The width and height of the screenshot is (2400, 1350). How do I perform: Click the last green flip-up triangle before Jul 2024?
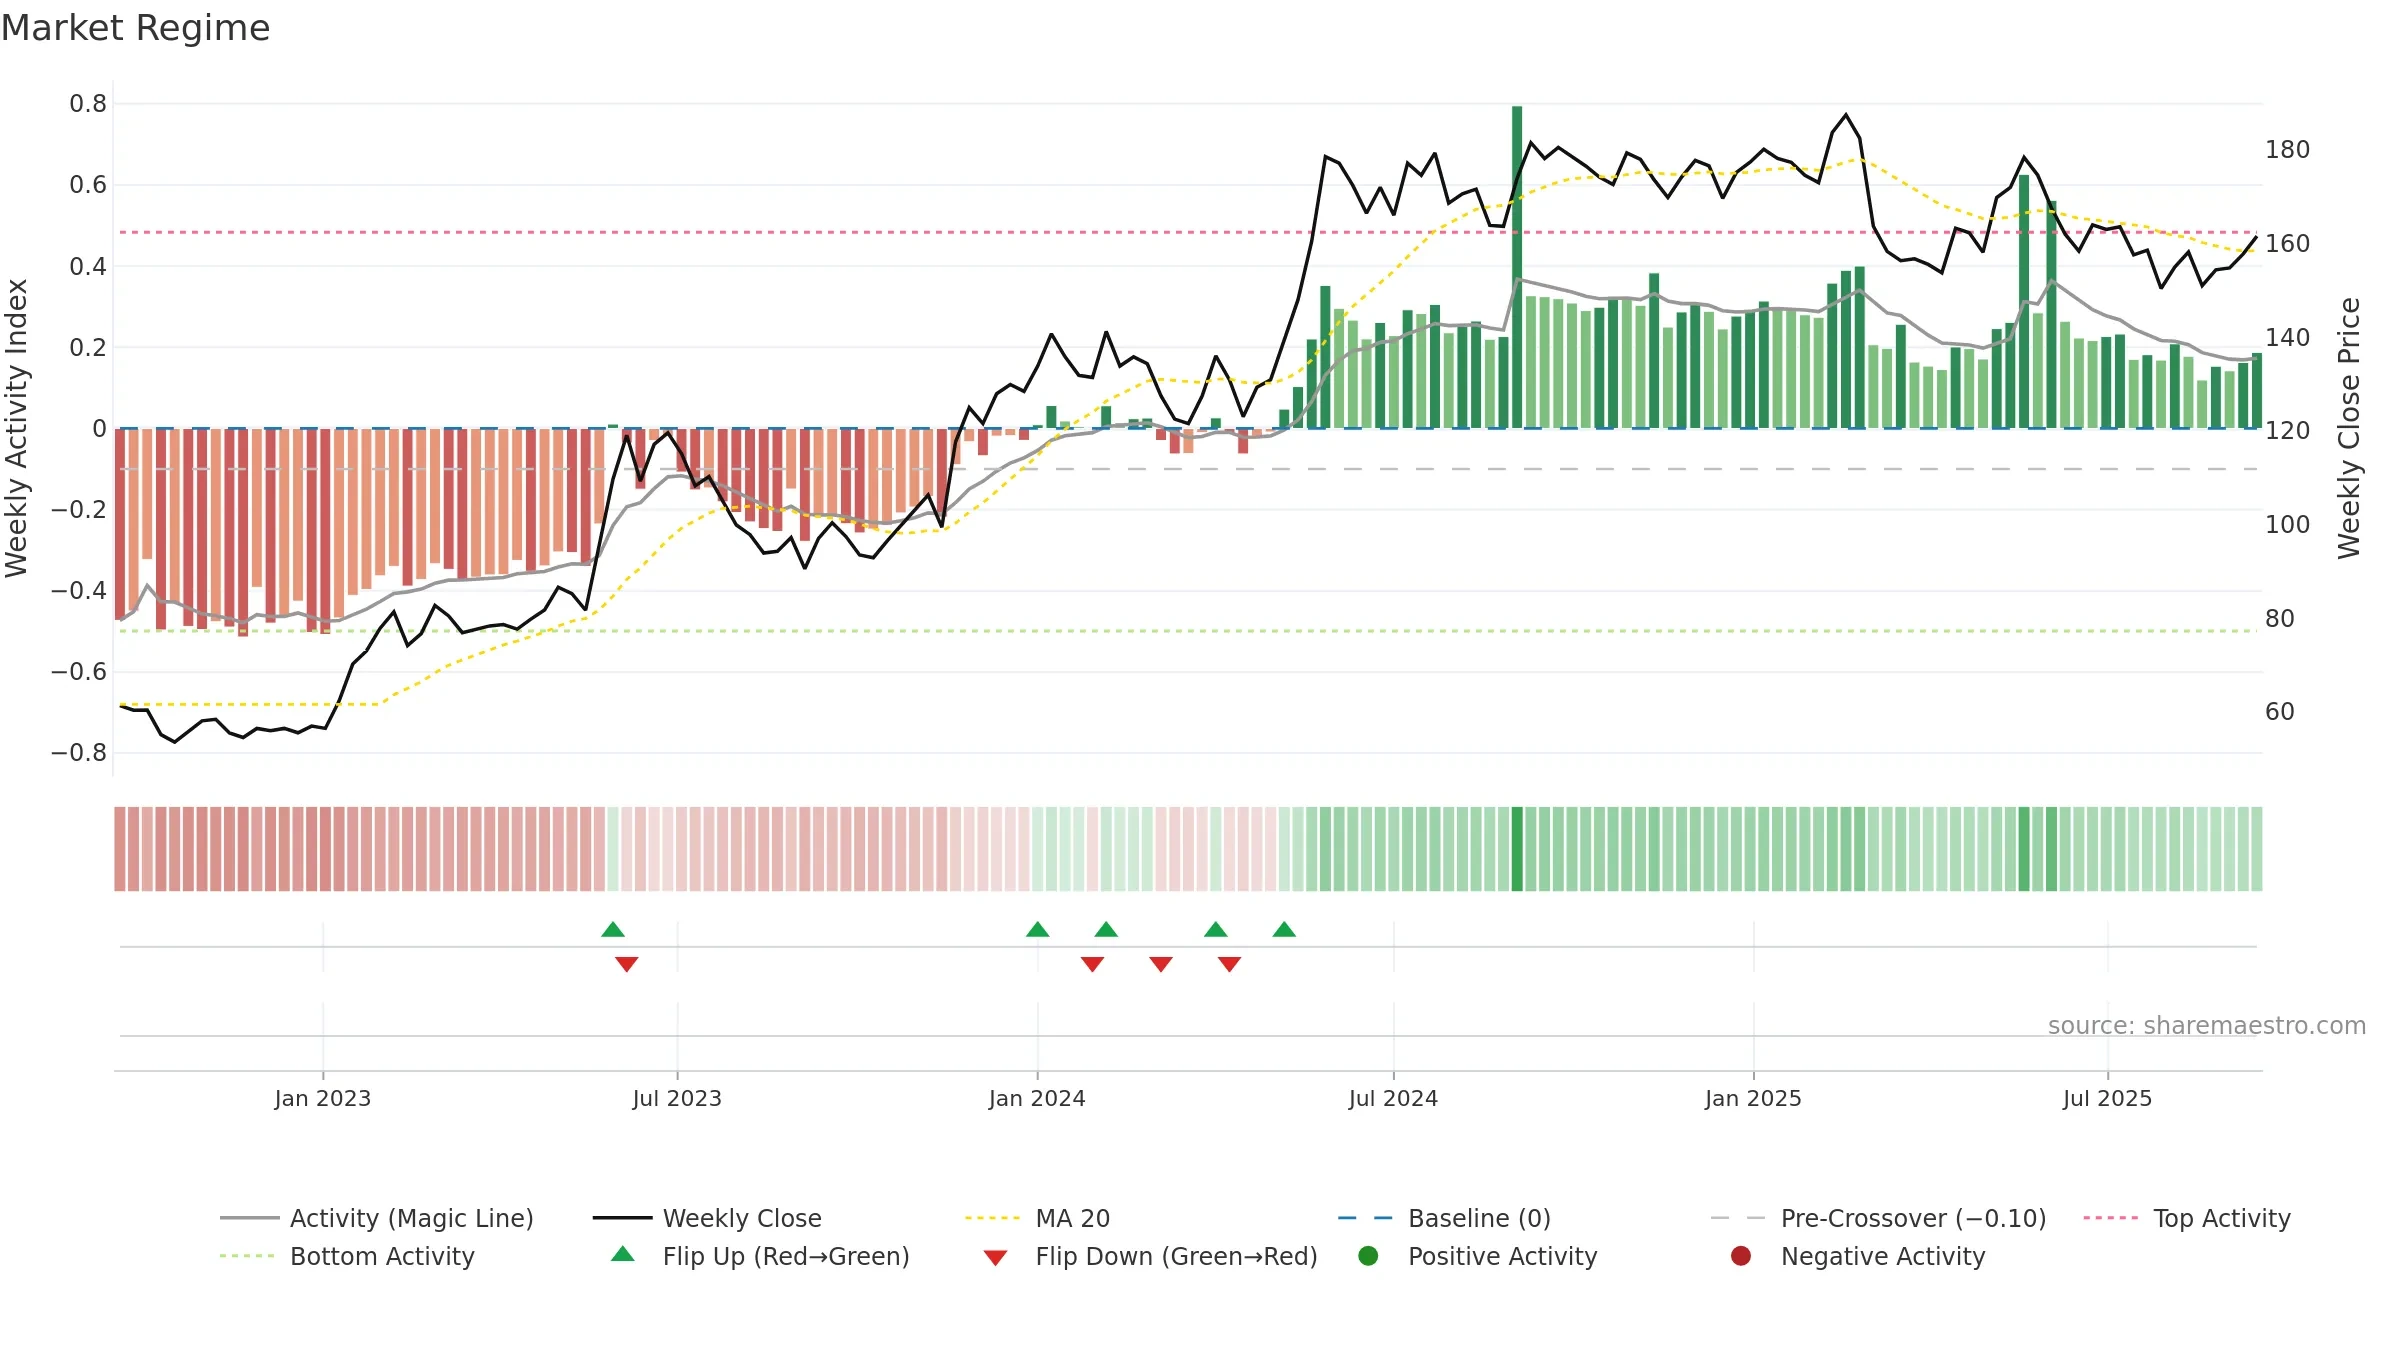pos(1284,930)
